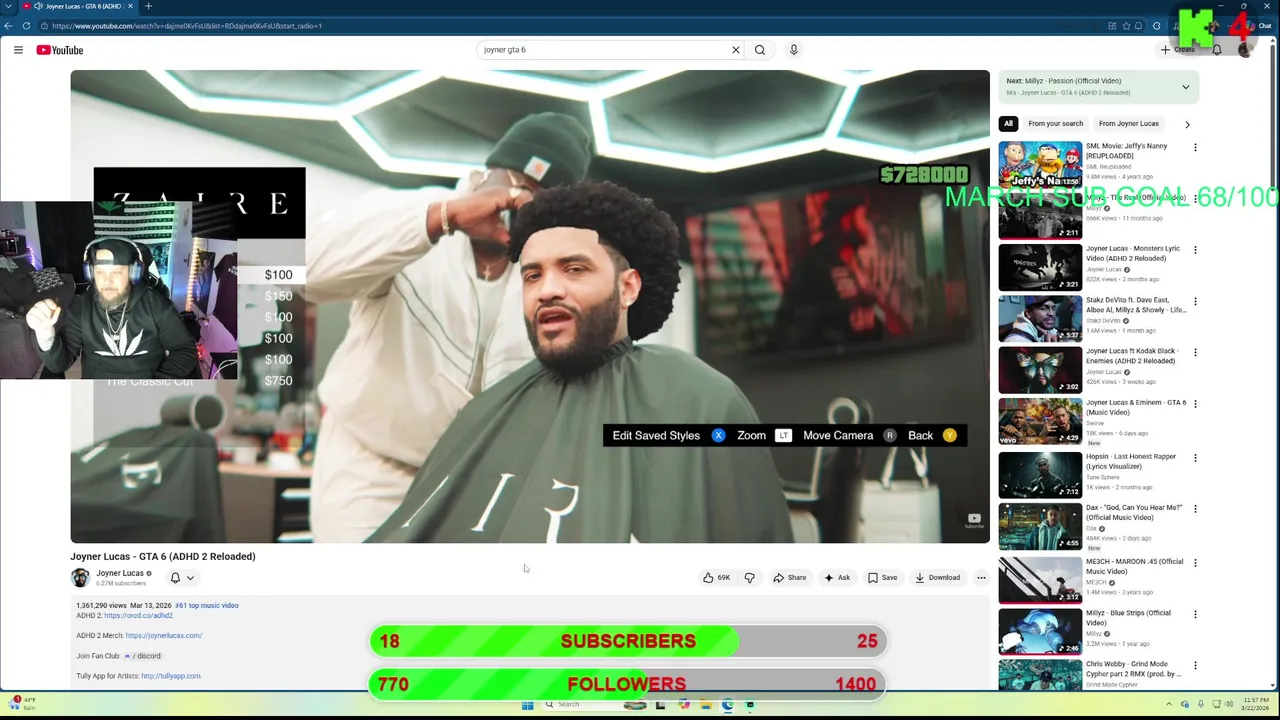The height and width of the screenshot is (720, 1280).
Task: Open options for Monsters Lyric Video
Action: pyautogui.click(x=1195, y=250)
